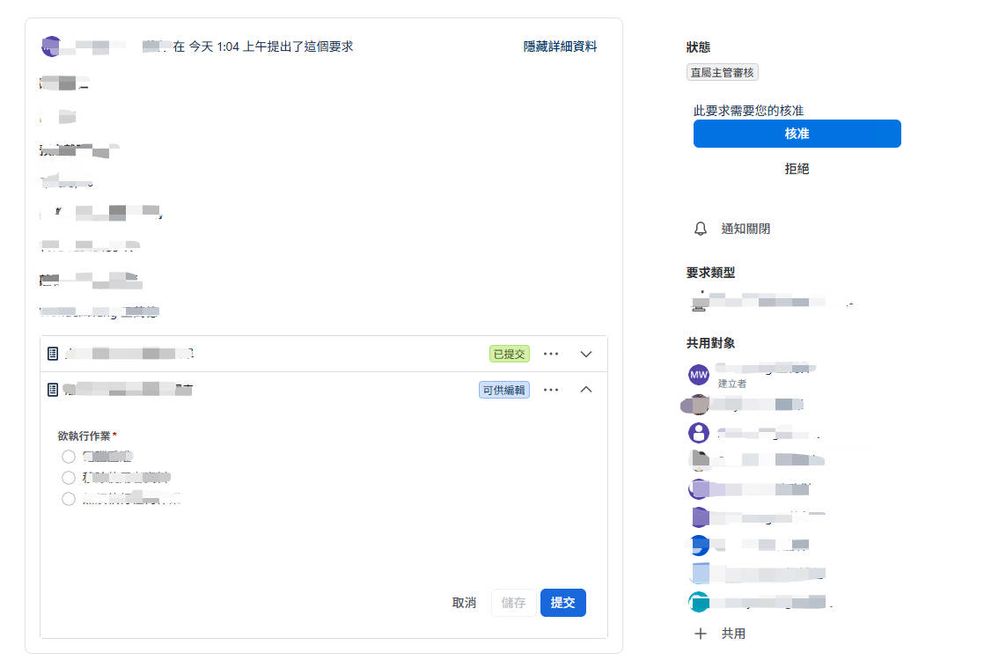Toggle the 通知關閉 notification label
The width and height of the screenshot is (999, 666).
pos(745,229)
